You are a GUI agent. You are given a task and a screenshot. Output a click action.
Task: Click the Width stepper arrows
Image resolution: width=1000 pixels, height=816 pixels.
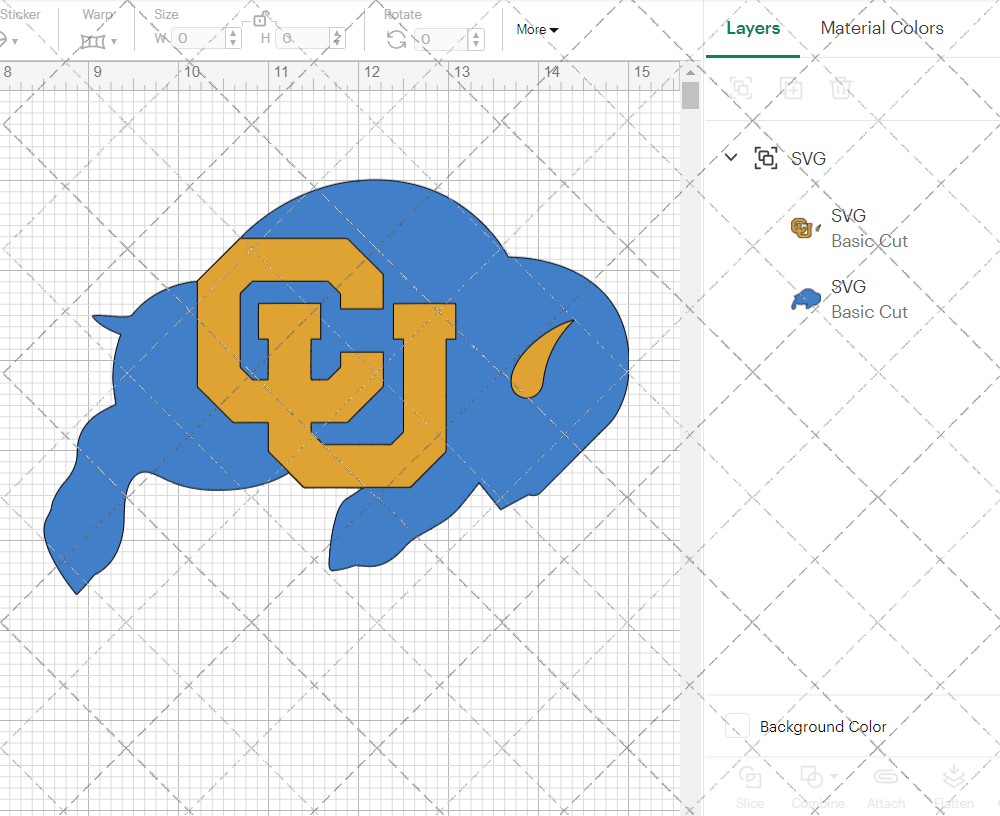[x=233, y=39]
